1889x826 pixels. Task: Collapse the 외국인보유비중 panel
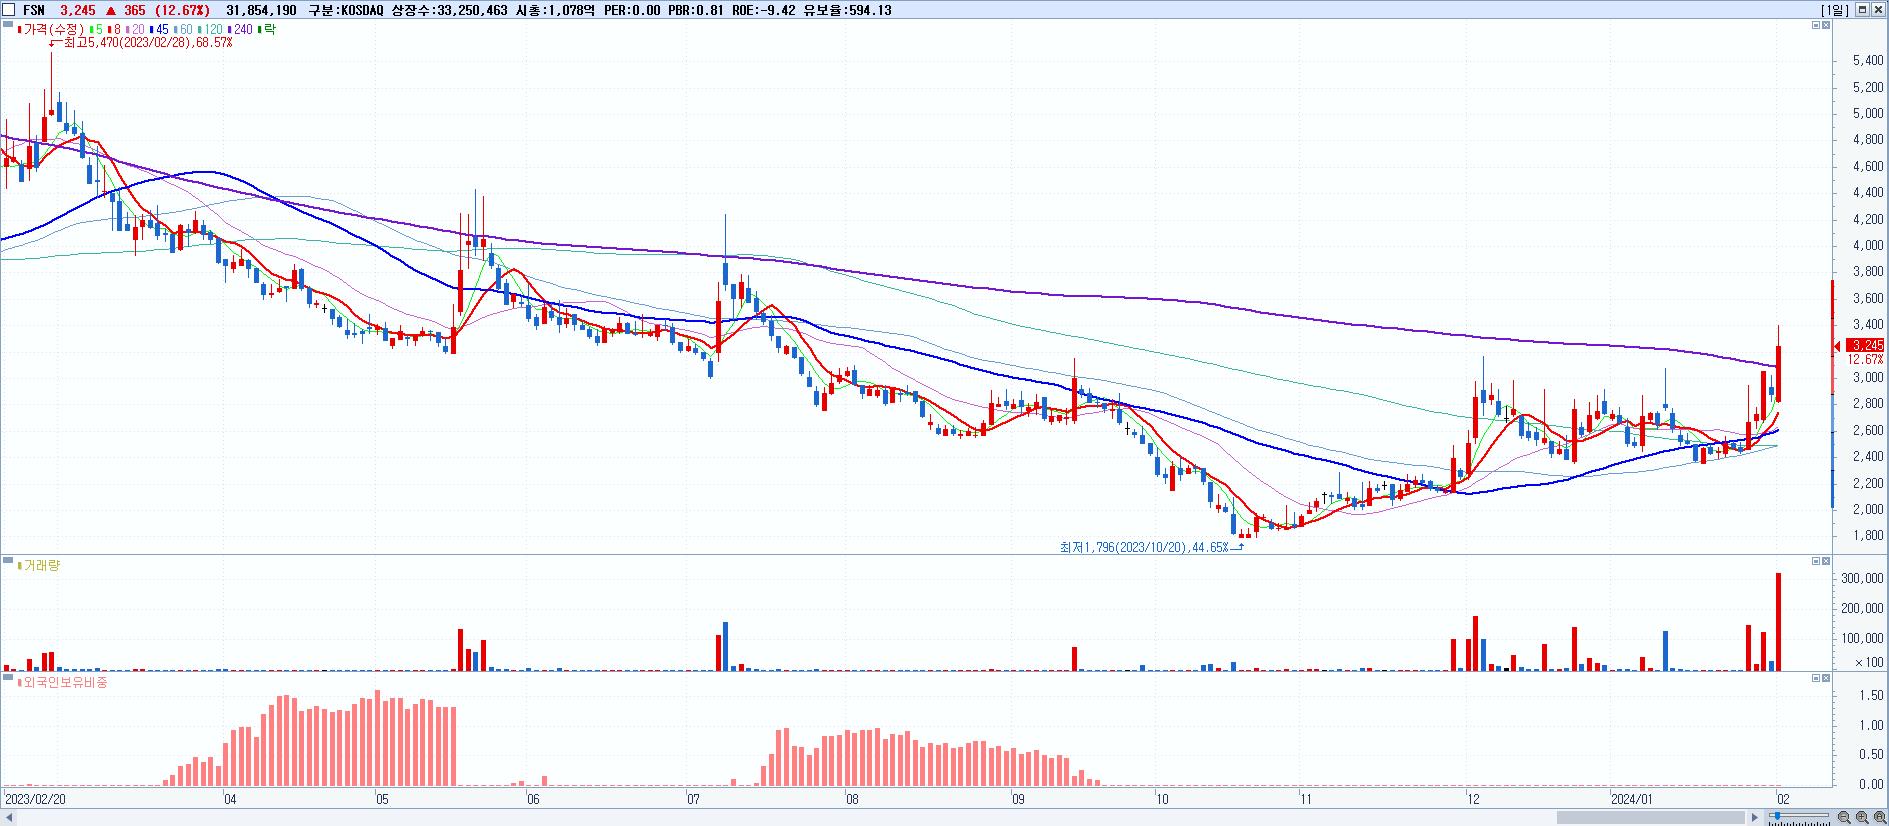point(1816,678)
